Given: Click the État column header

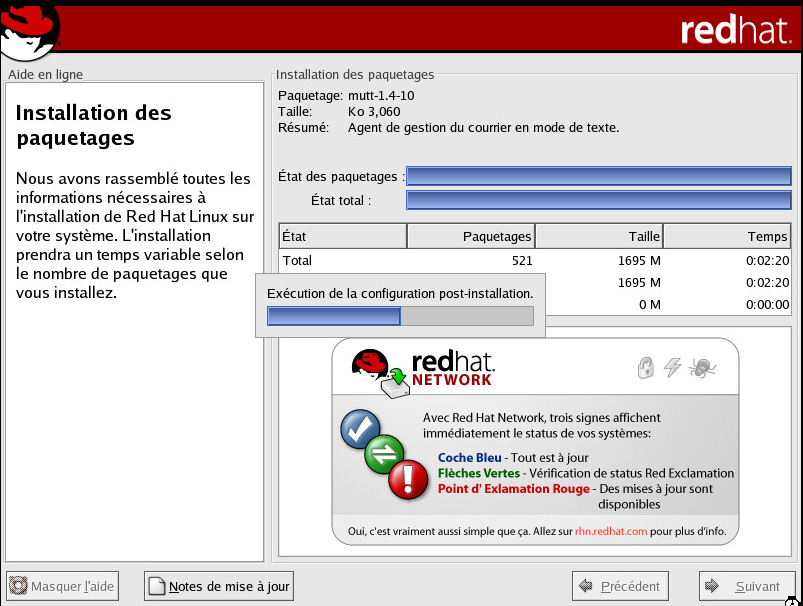Looking at the screenshot, I should pos(342,236).
